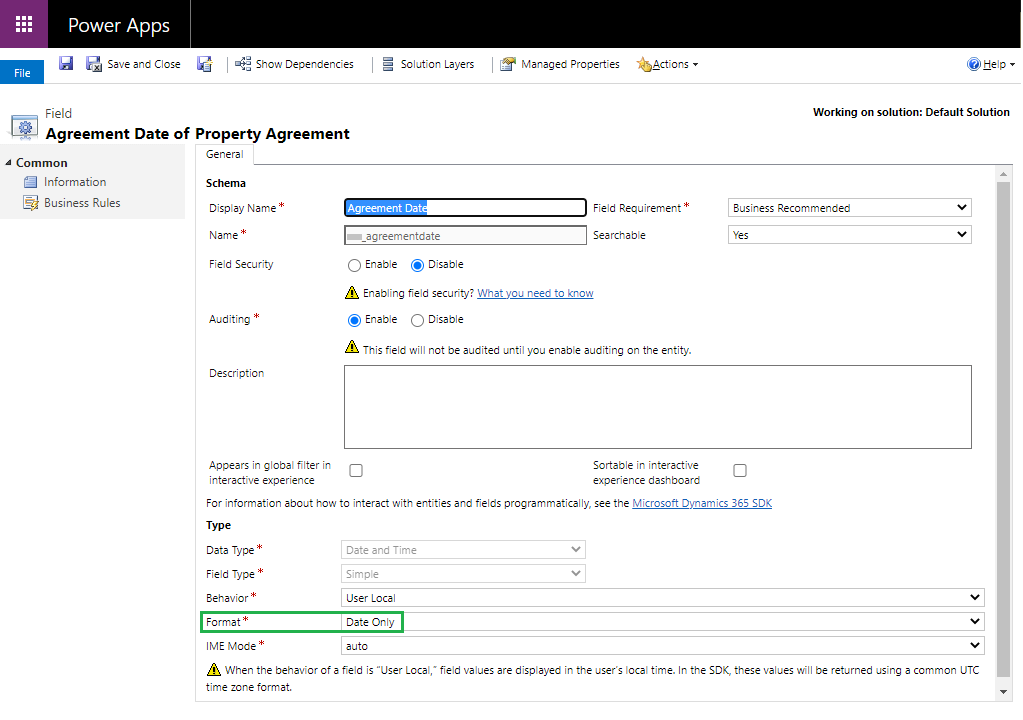Click the Save disk icon
The width and height of the screenshot is (1023, 720).
click(x=66, y=64)
